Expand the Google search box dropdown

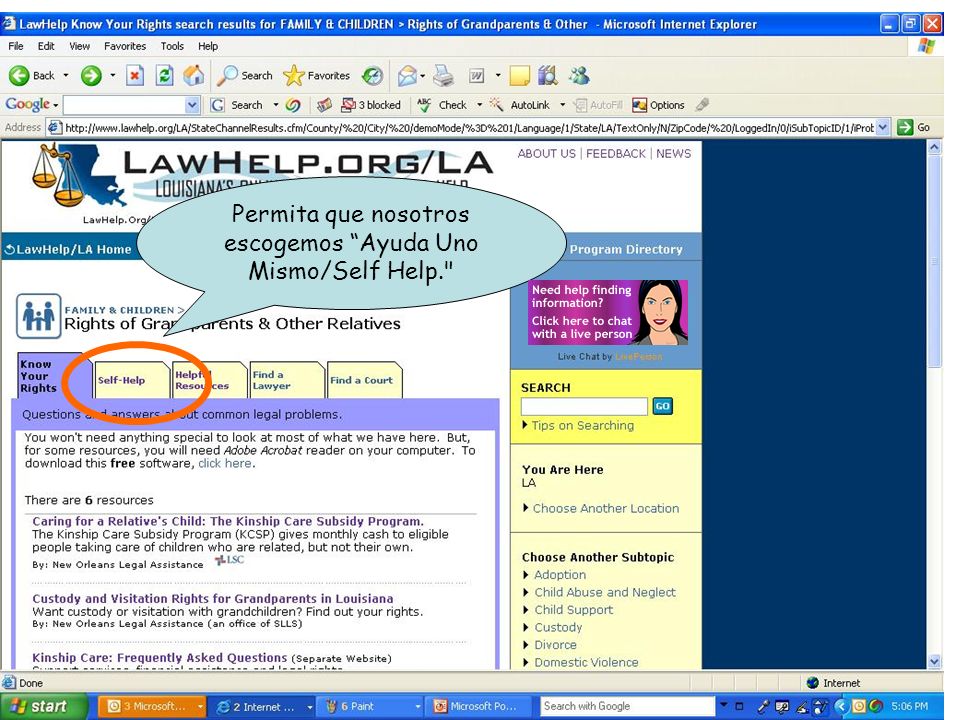tap(192, 105)
